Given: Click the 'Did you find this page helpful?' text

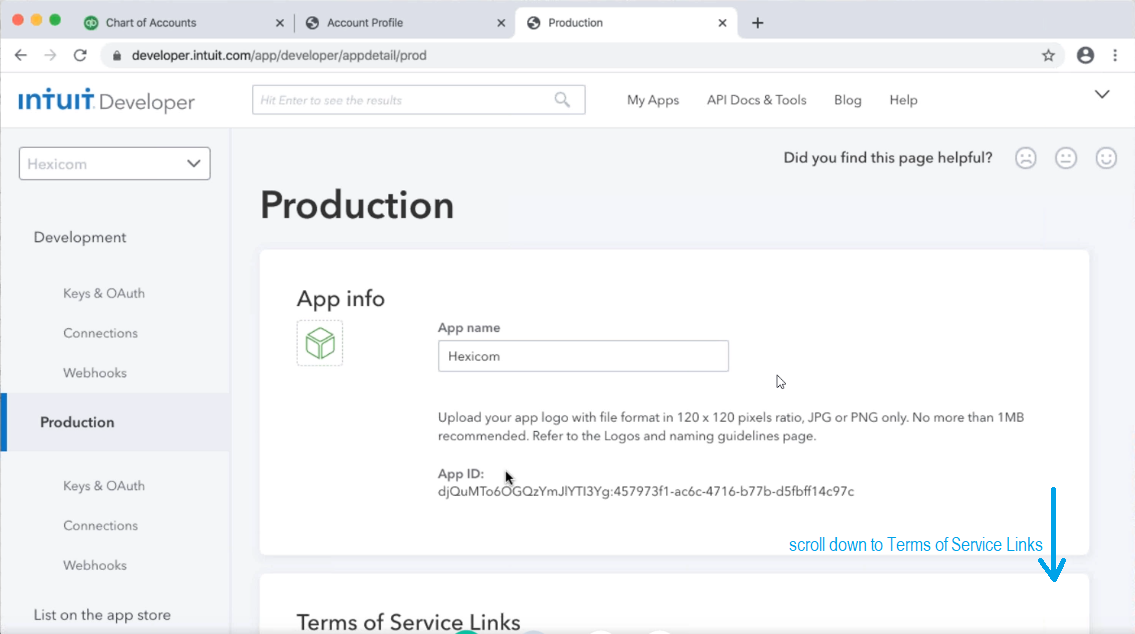Looking at the screenshot, I should [887, 158].
